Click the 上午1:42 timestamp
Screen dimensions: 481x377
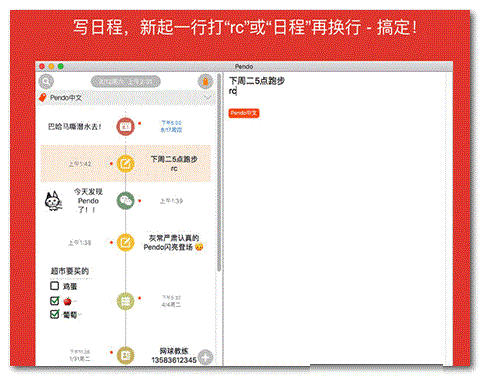pyautogui.click(x=80, y=164)
